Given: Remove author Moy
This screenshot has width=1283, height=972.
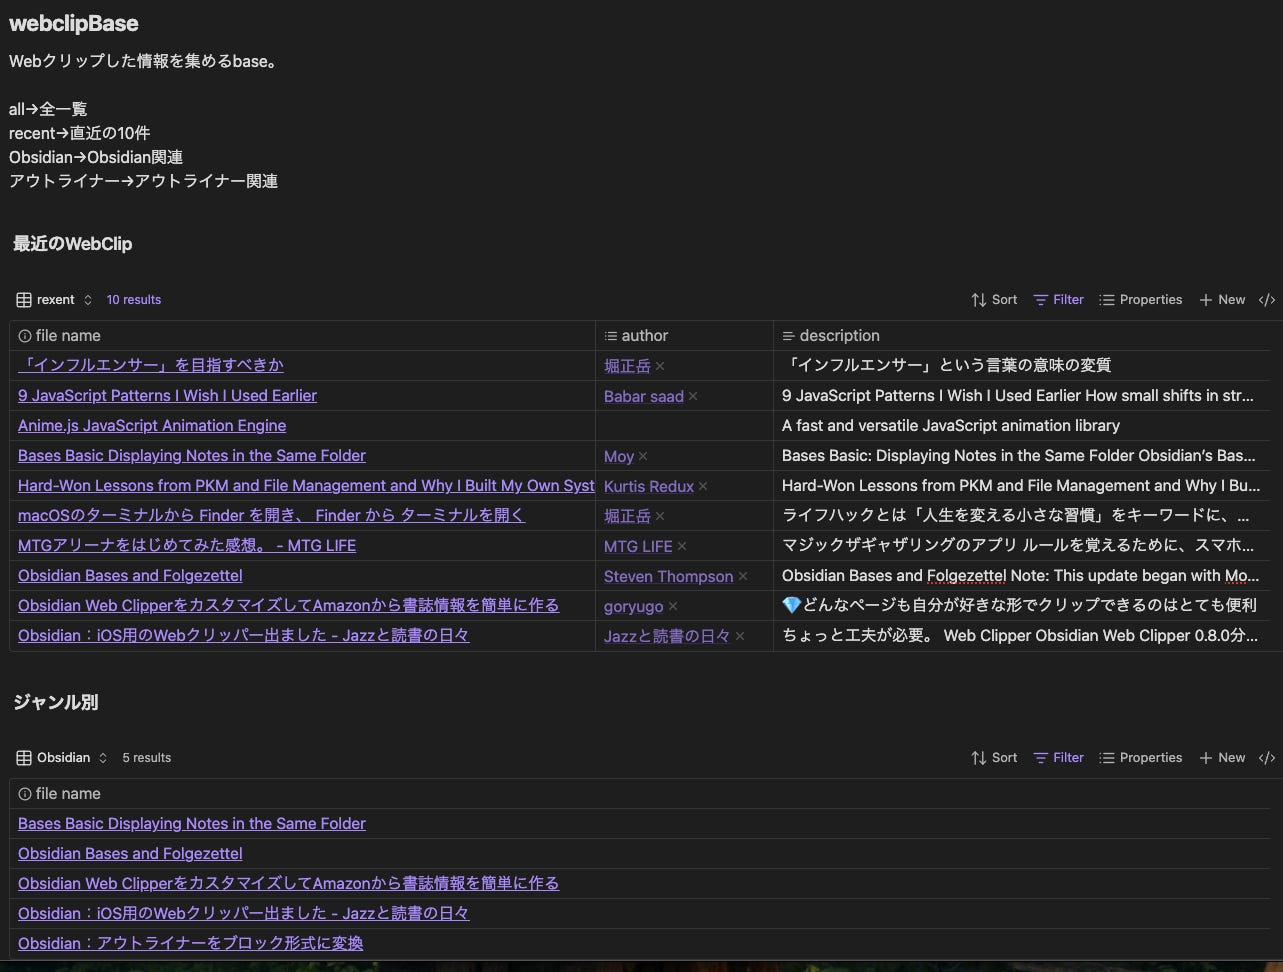Looking at the screenshot, I should 643,456.
